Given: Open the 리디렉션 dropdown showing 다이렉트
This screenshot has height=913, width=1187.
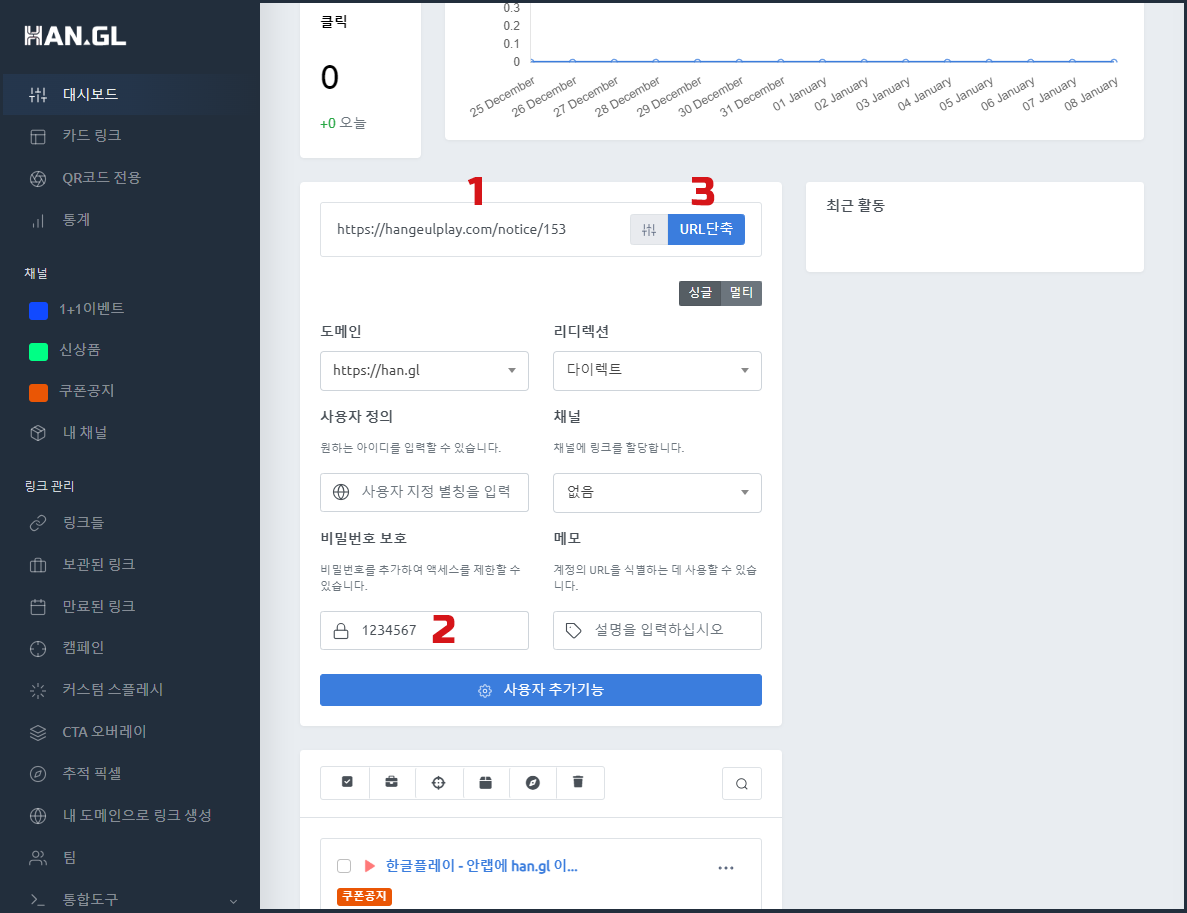Looking at the screenshot, I should pyautogui.click(x=657, y=371).
